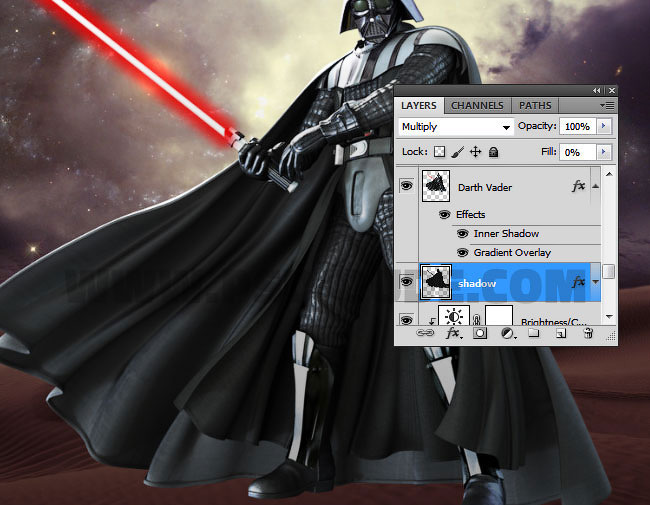Collapse the panel with double-arrow icon

pyautogui.click(x=597, y=90)
